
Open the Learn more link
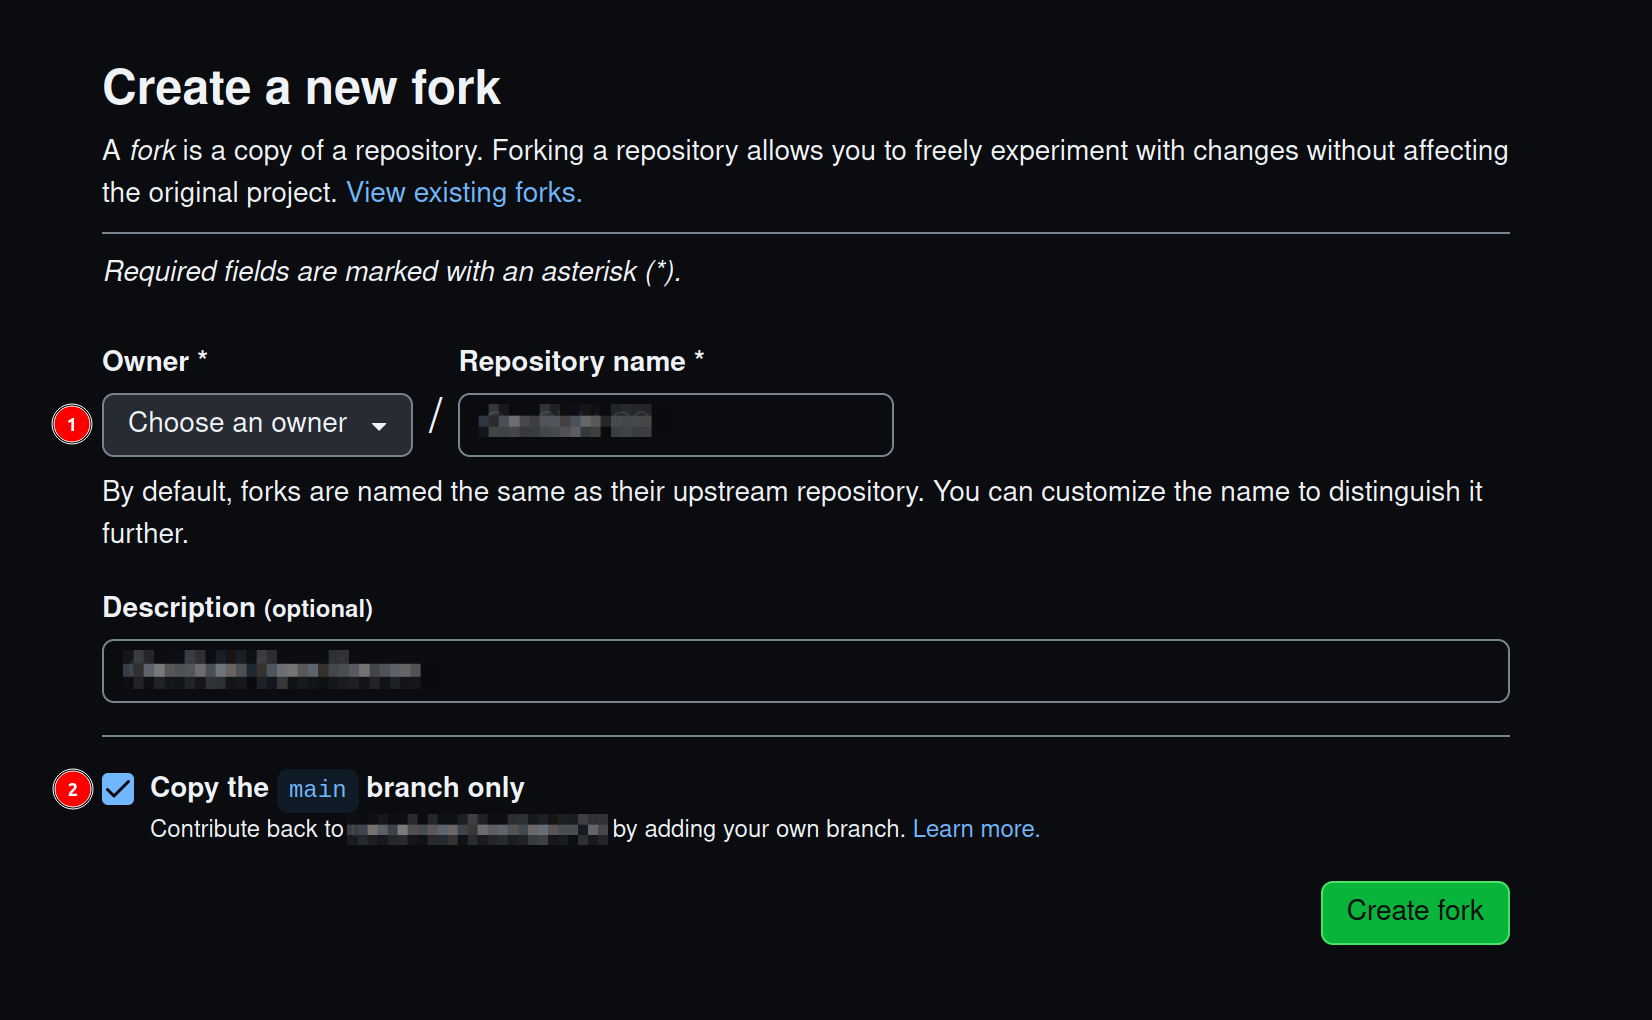coord(976,829)
